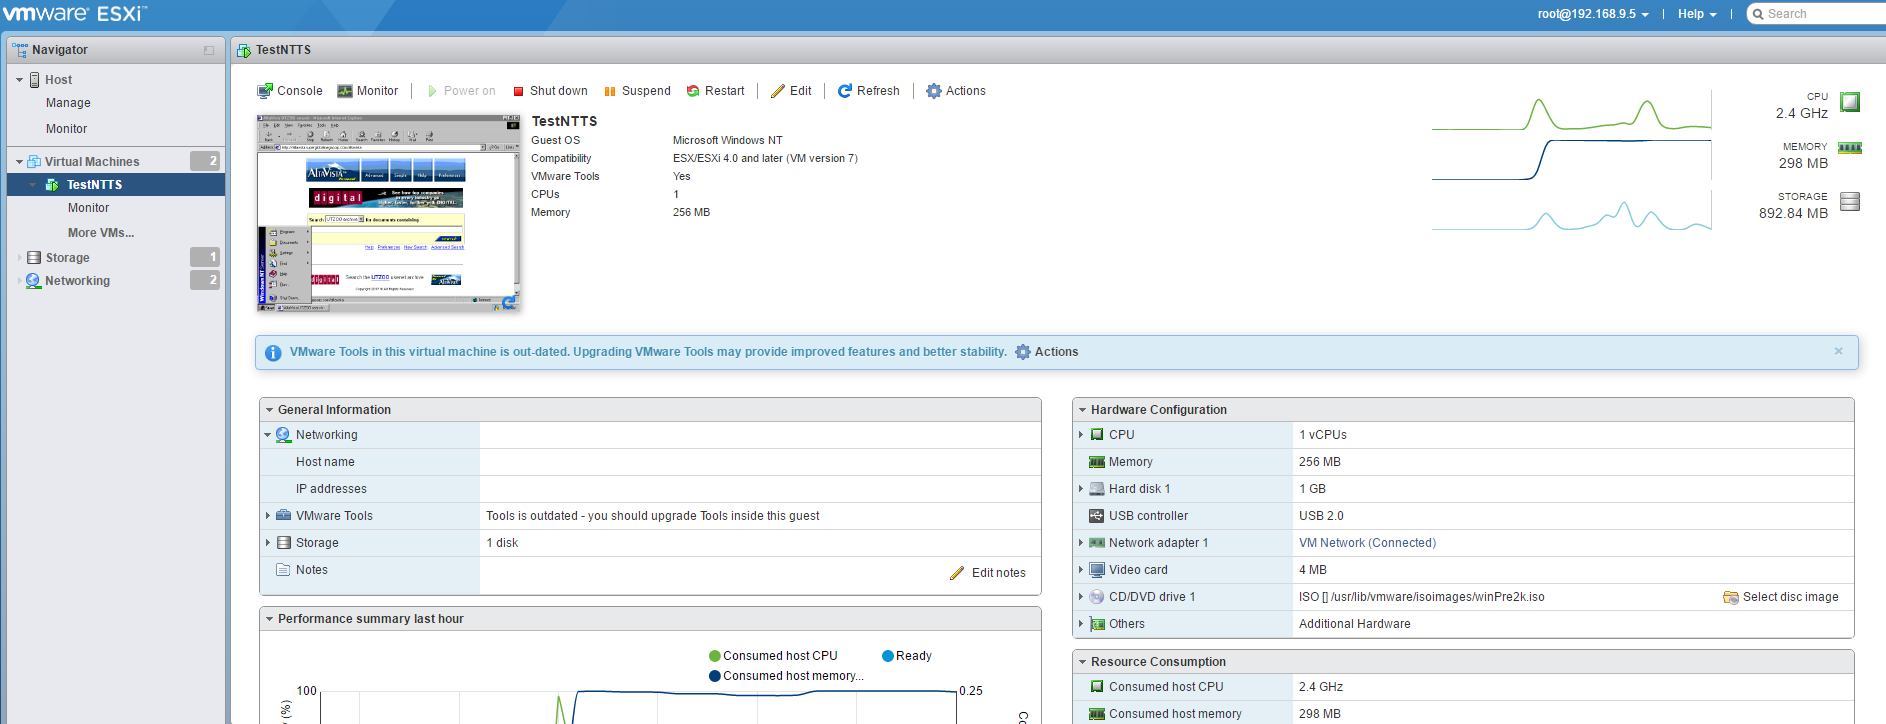This screenshot has height=724, width=1886.
Task: Click the Networking count badge in Navigator
Action: (x=205, y=280)
